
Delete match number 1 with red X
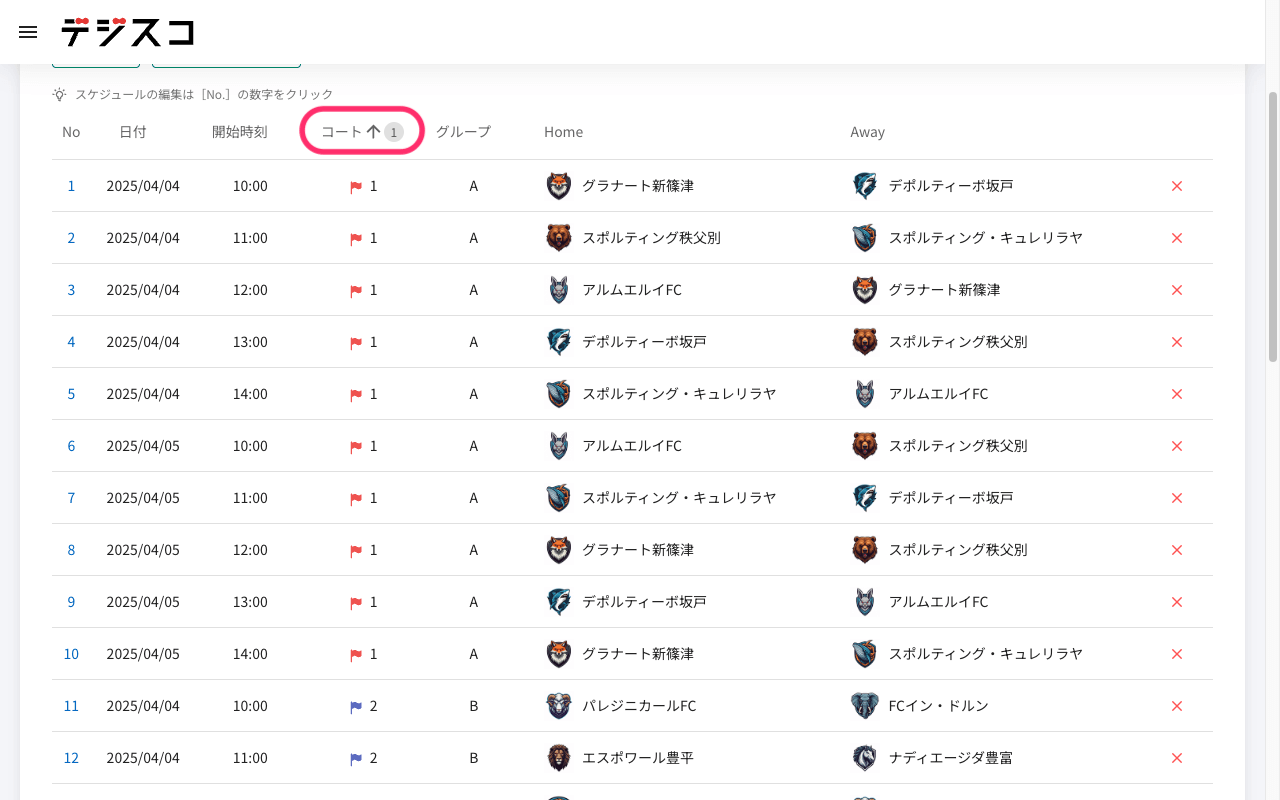pos(1176,186)
